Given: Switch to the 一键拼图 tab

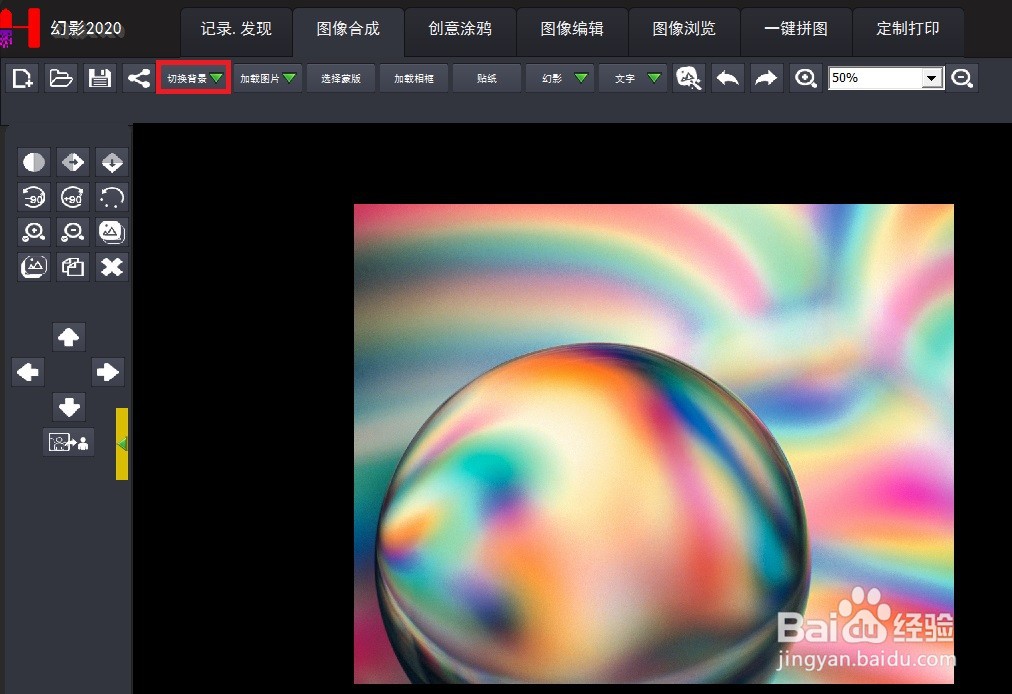Looking at the screenshot, I should (796, 29).
